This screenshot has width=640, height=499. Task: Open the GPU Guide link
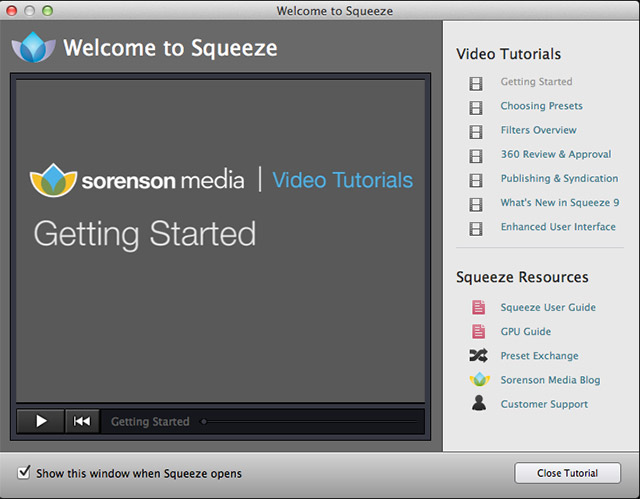pos(526,331)
